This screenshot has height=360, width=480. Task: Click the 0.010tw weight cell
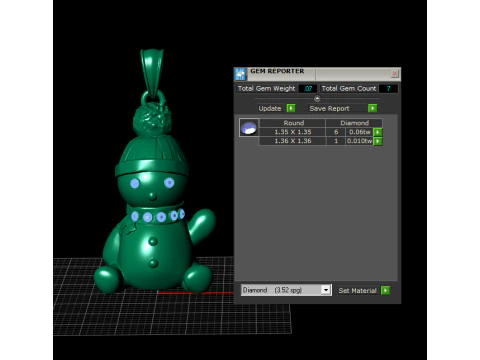coord(360,141)
